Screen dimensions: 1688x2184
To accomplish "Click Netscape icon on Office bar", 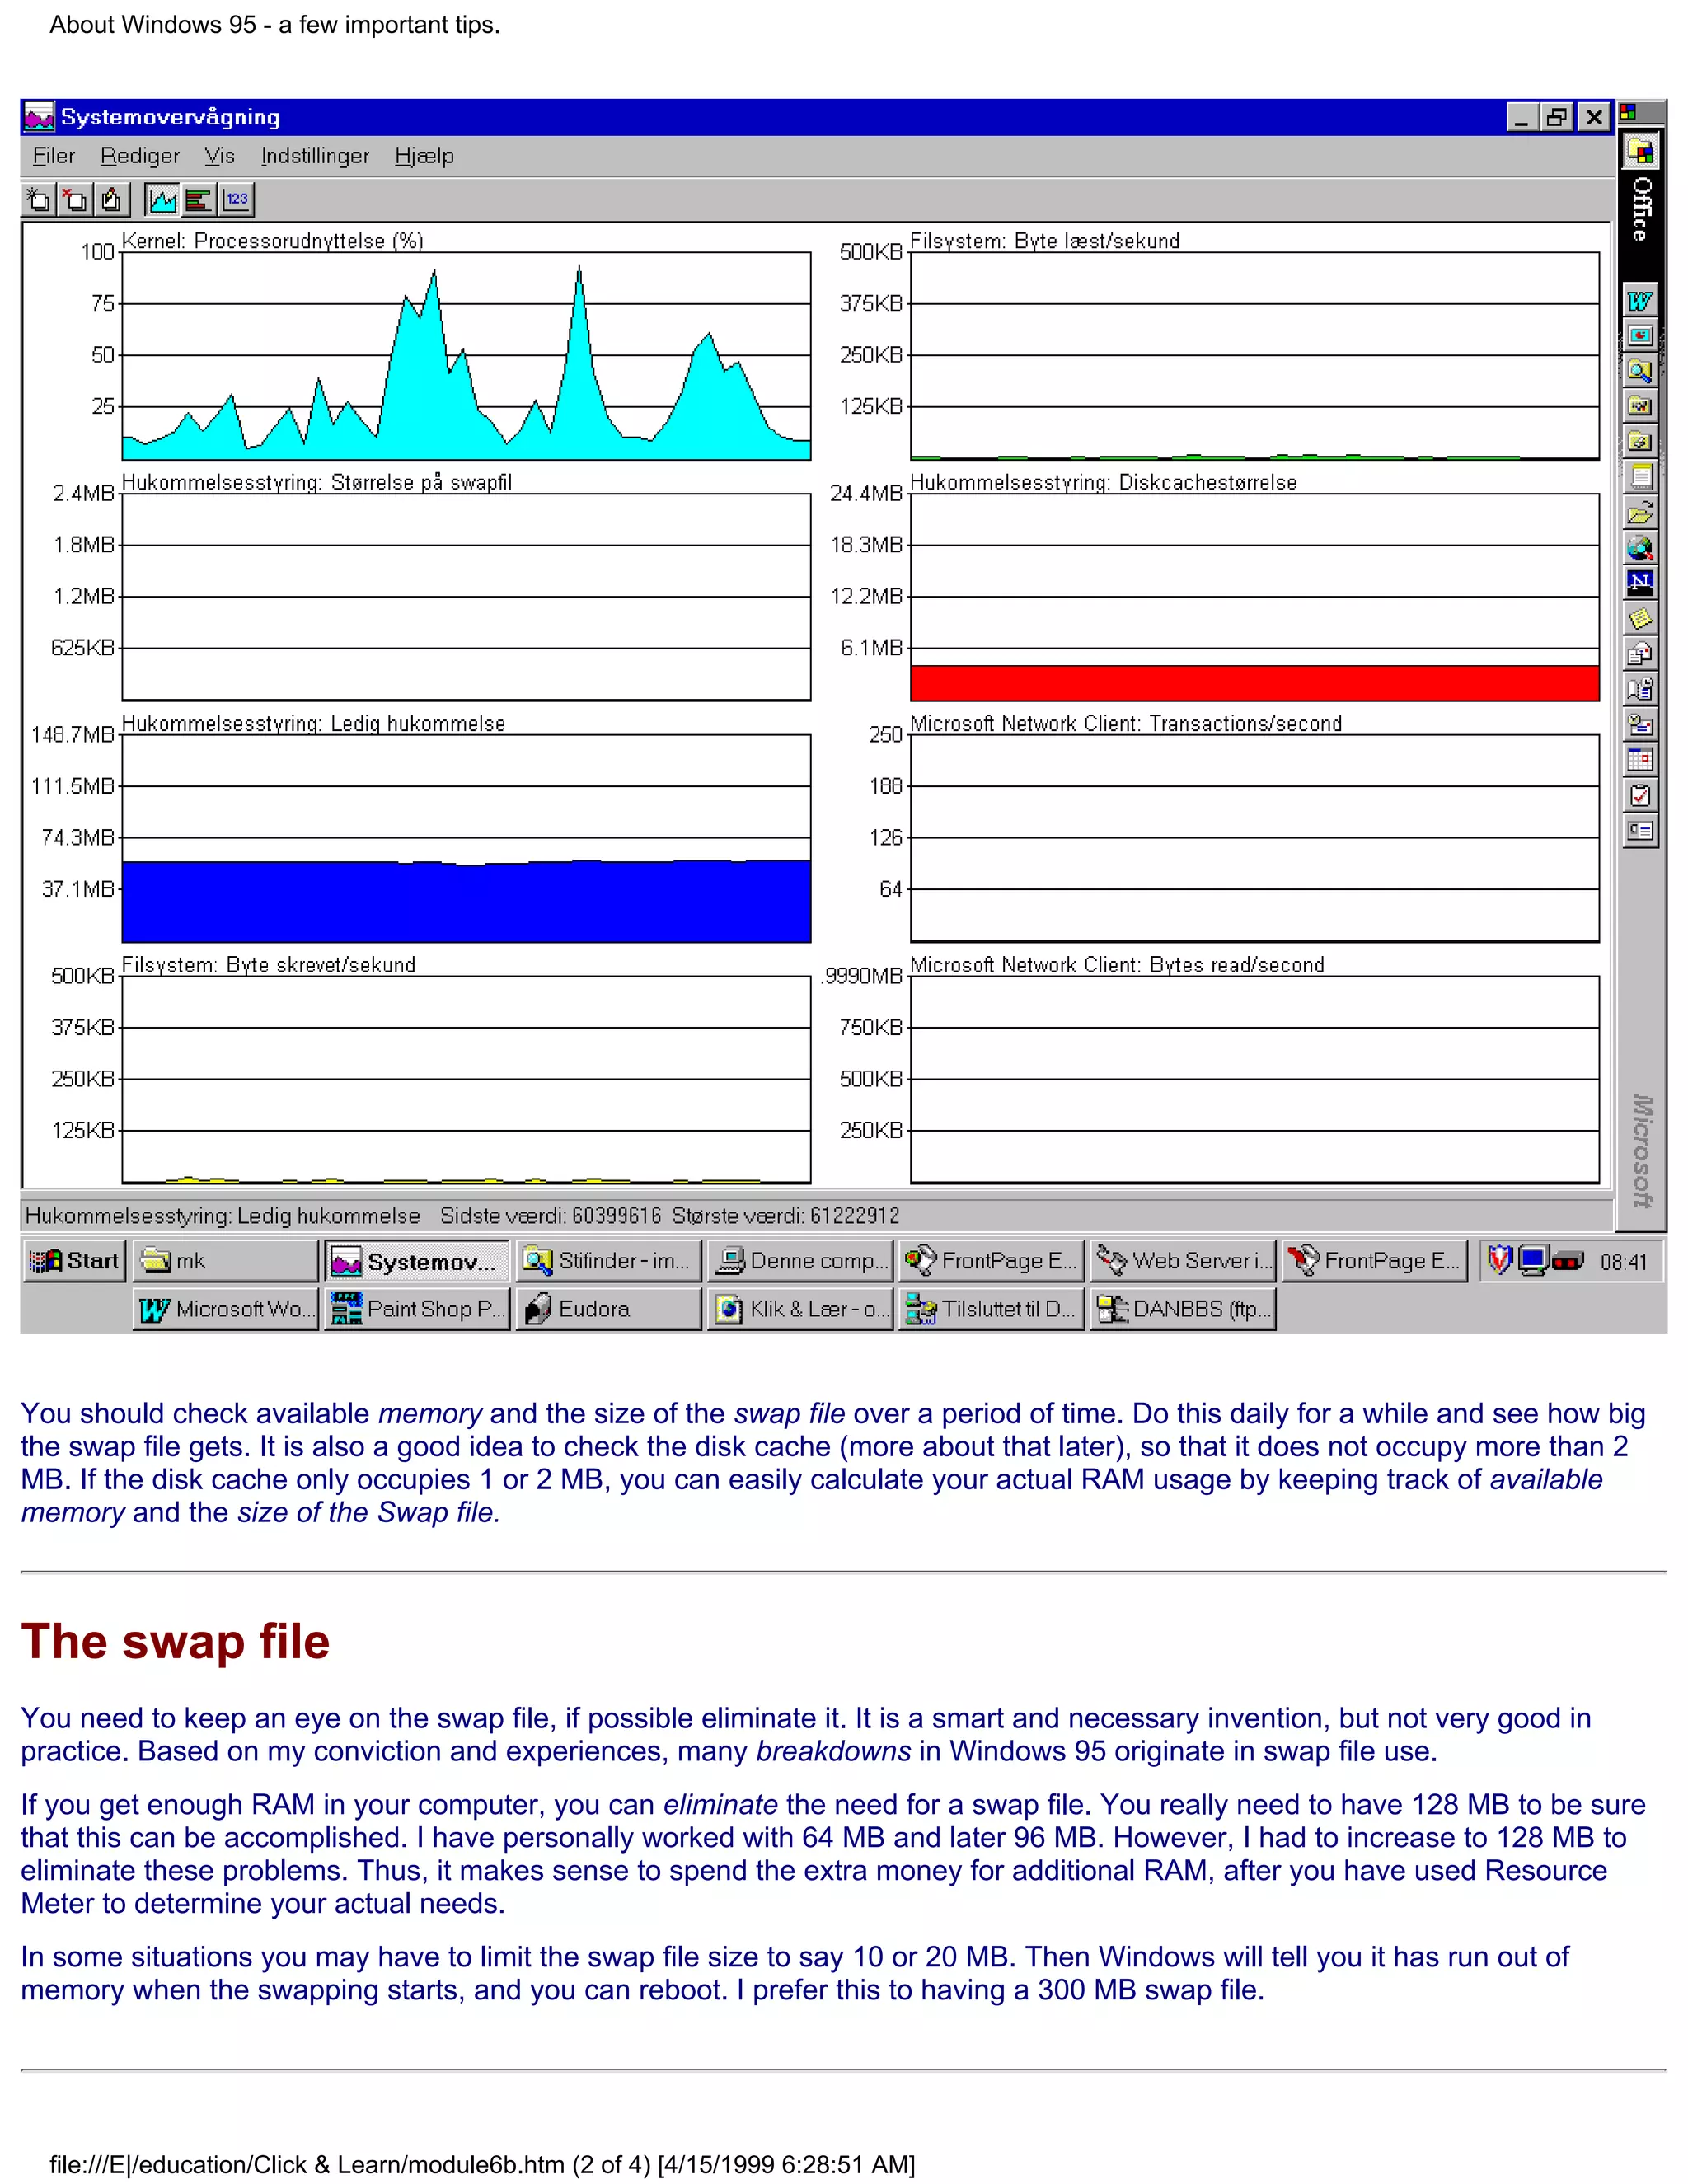I will pos(1639,582).
